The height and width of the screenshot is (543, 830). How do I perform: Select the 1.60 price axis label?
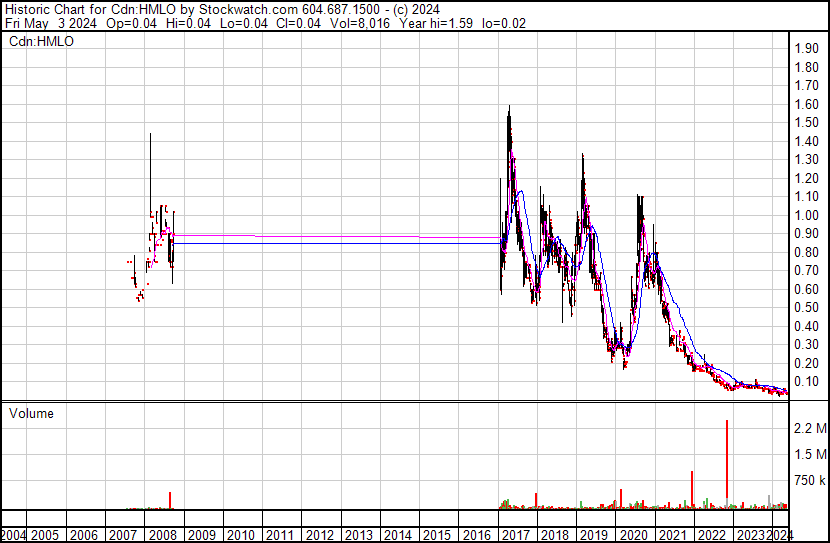(x=807, y=104)
